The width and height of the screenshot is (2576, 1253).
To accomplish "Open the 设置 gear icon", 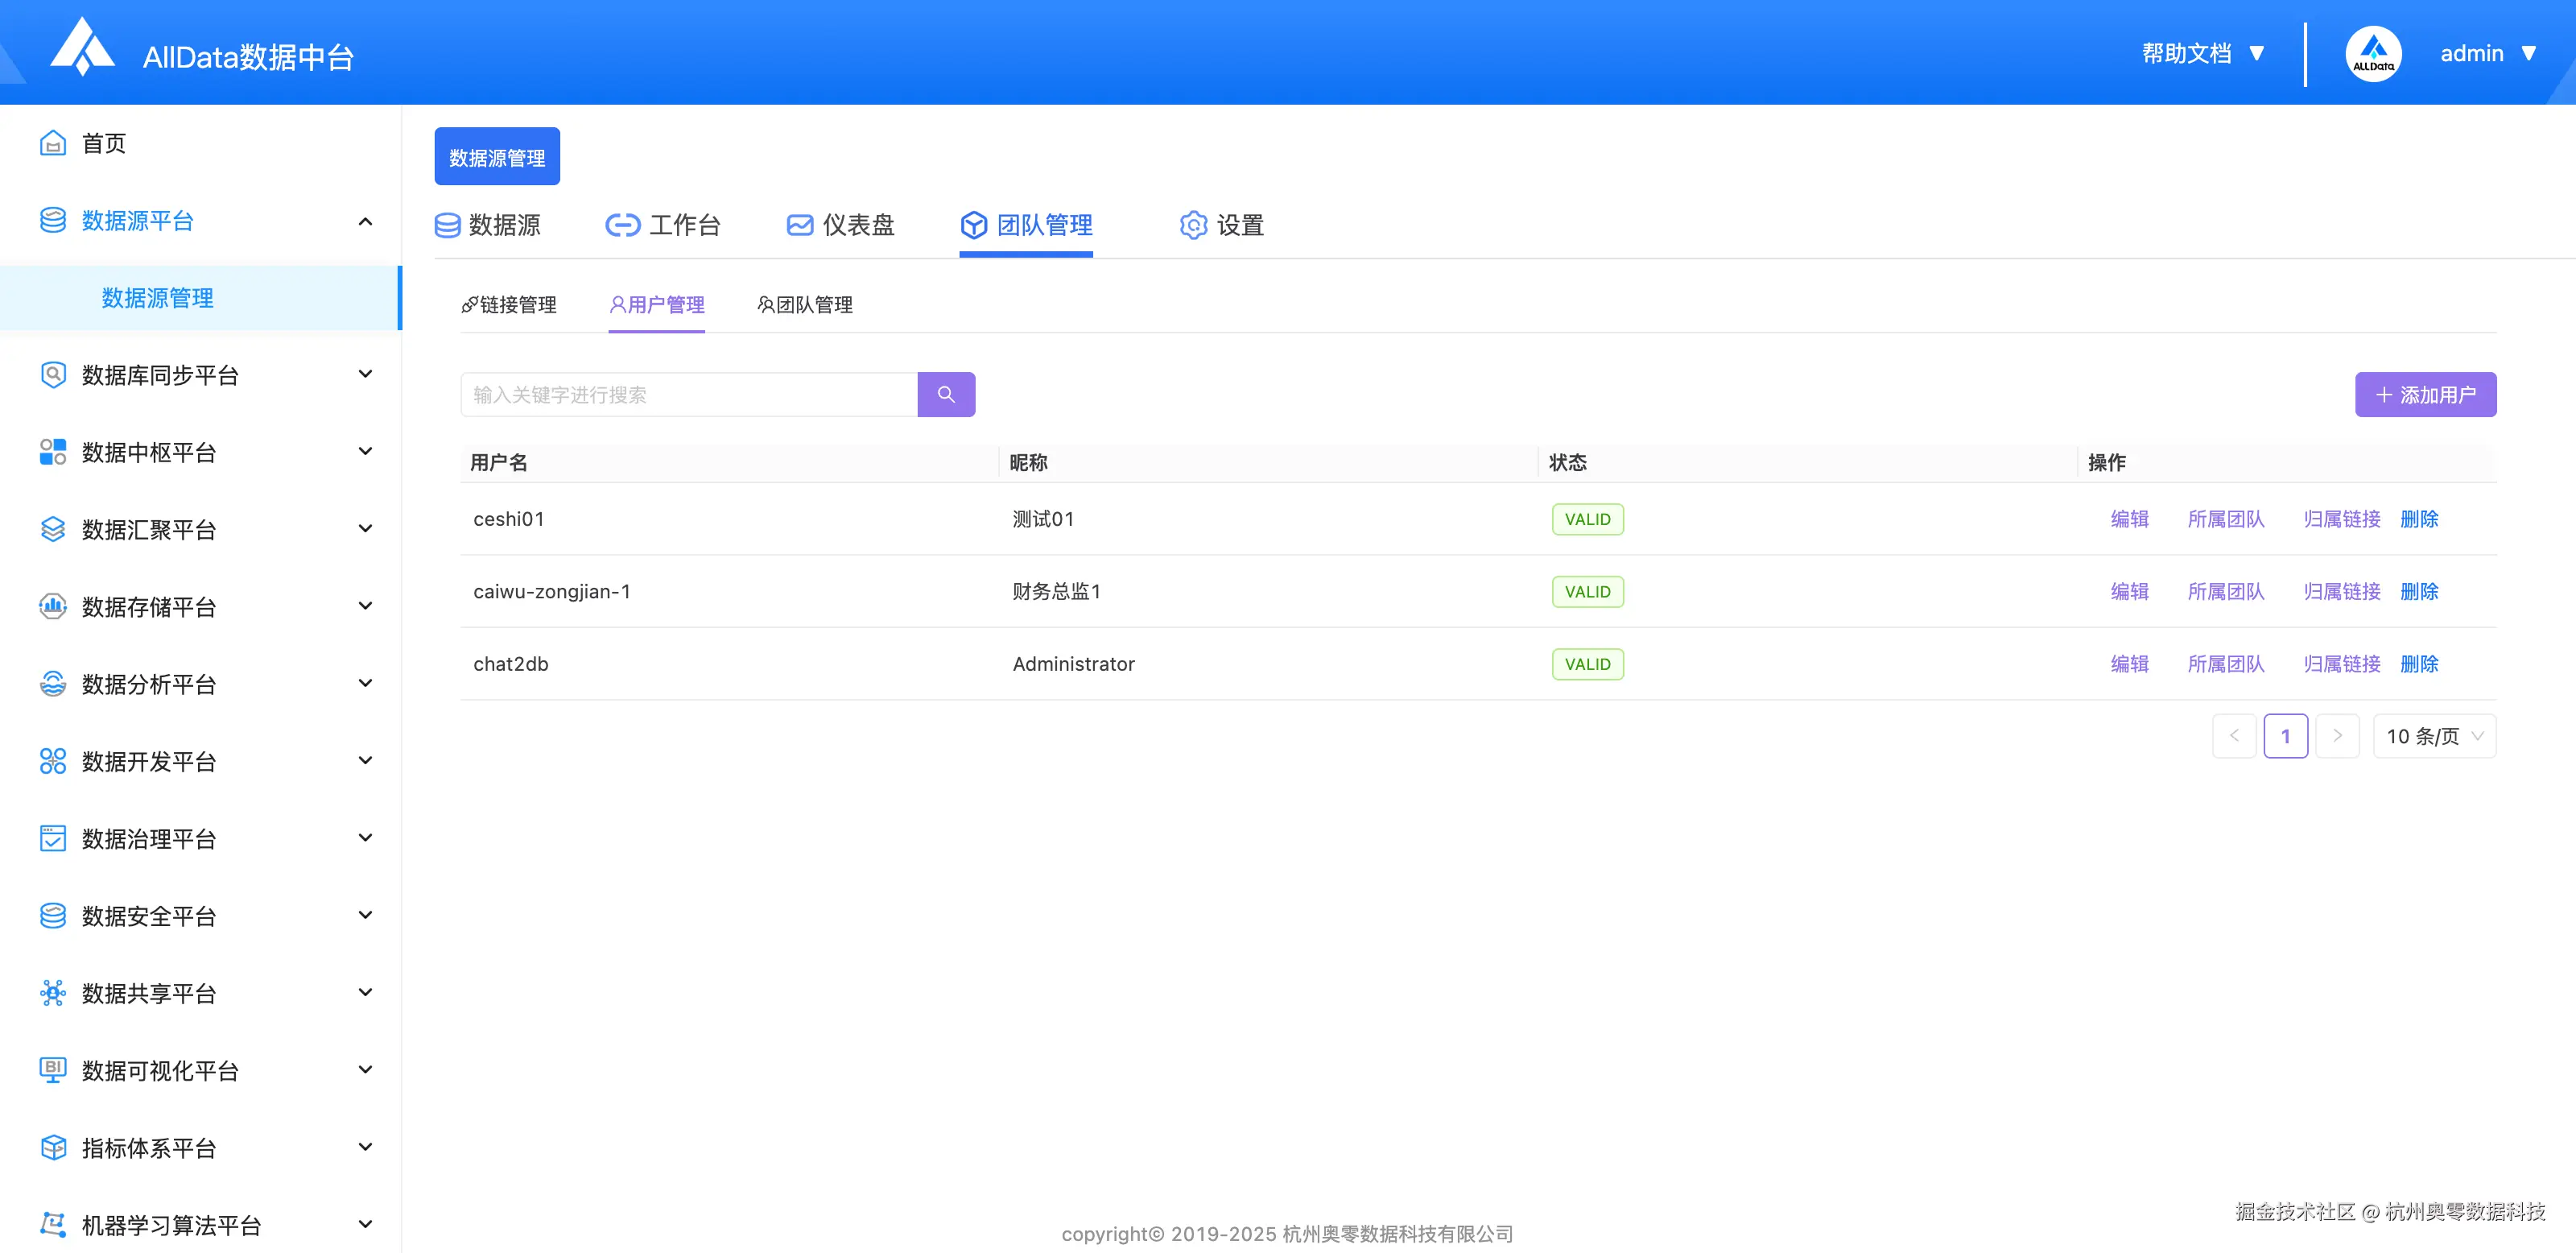I will pos(1192,225).
